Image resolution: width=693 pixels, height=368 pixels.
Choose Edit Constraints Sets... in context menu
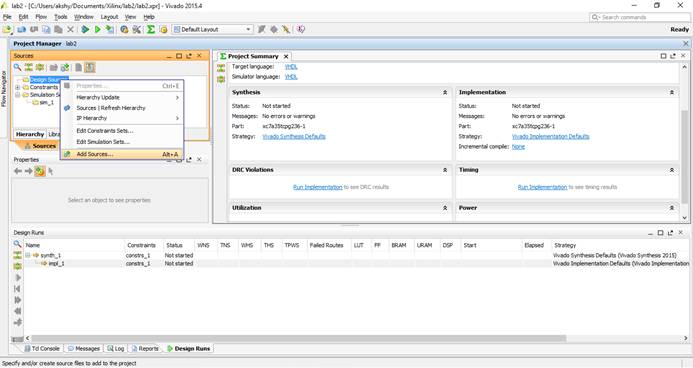click(122, 131)
